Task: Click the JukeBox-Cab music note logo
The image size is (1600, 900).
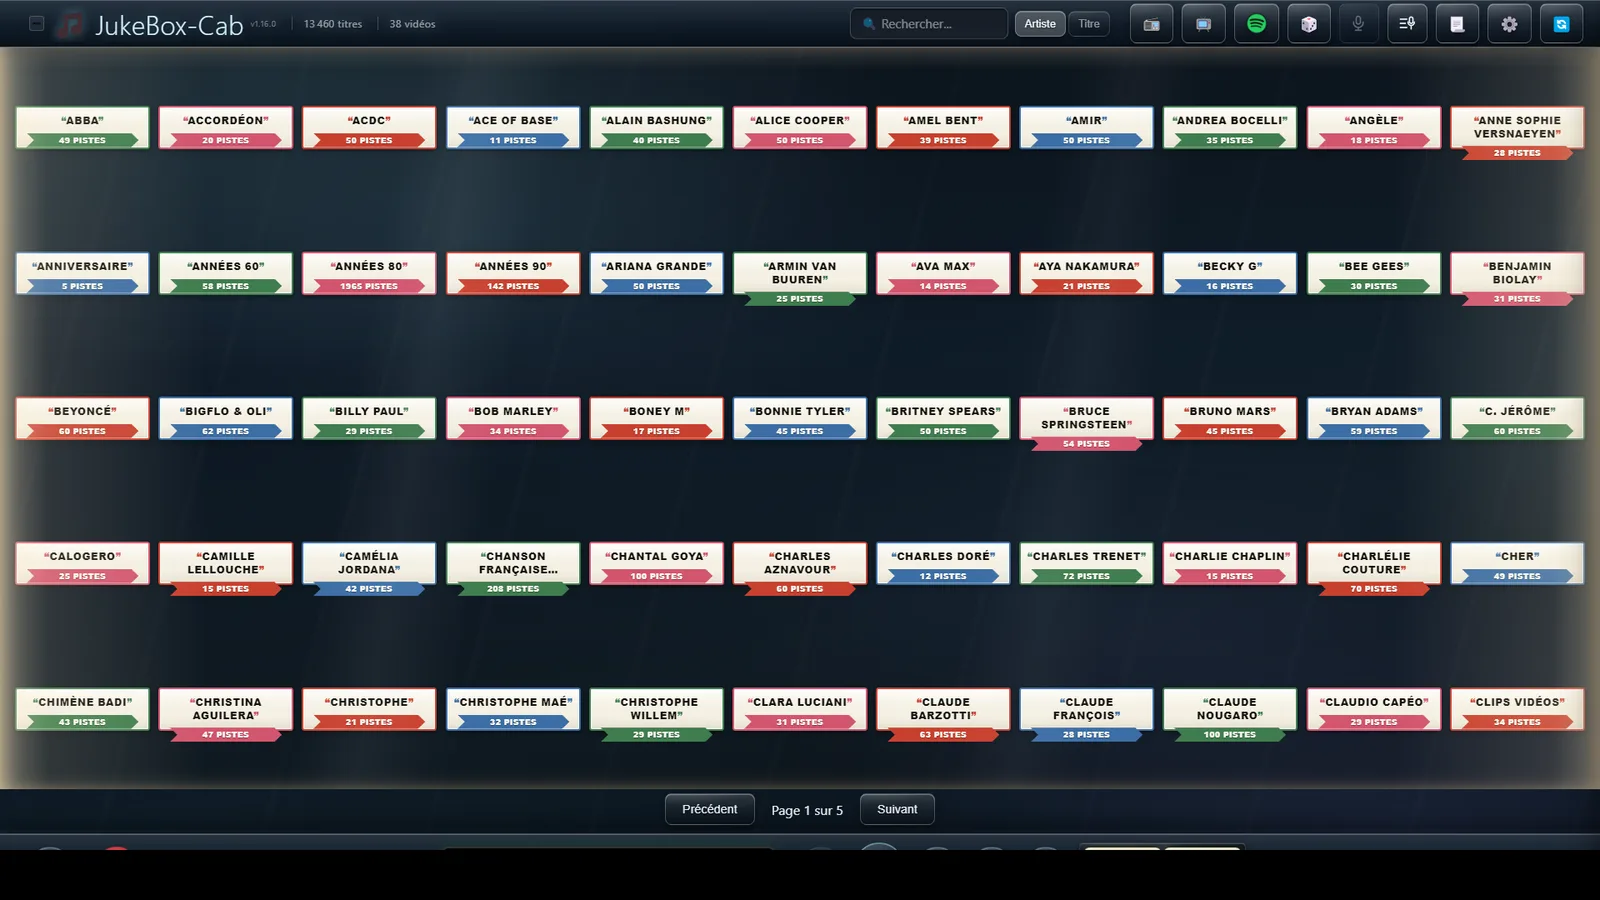Action: pos(70,25)
